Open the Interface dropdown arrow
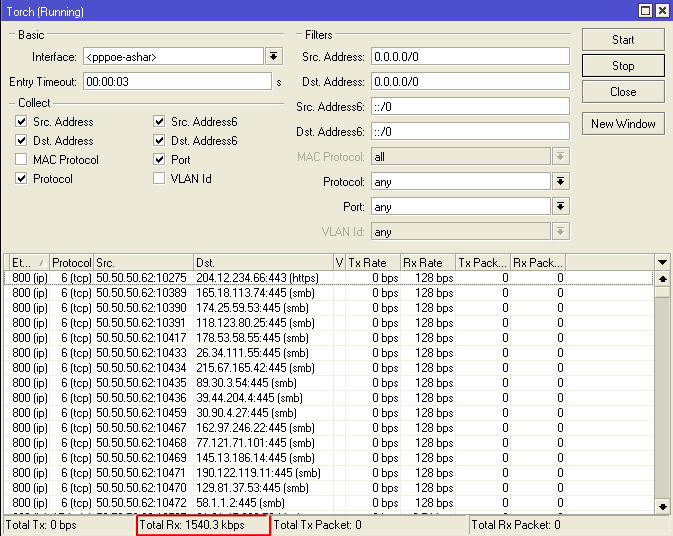Image resolution: width=673 pixels, height=536 pixels. (x=274, y=56)
